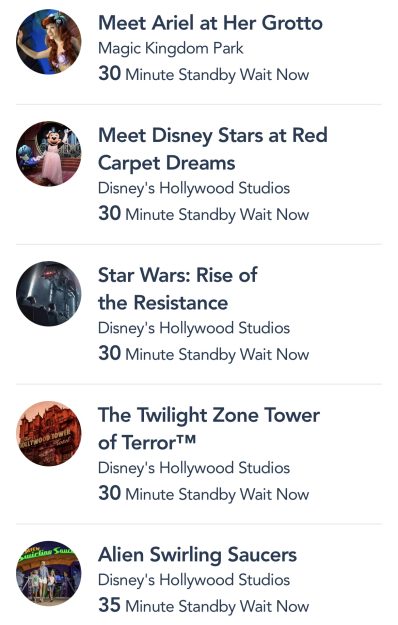
Task: Click Rise of the Resistance wait time
Action: 204,354
